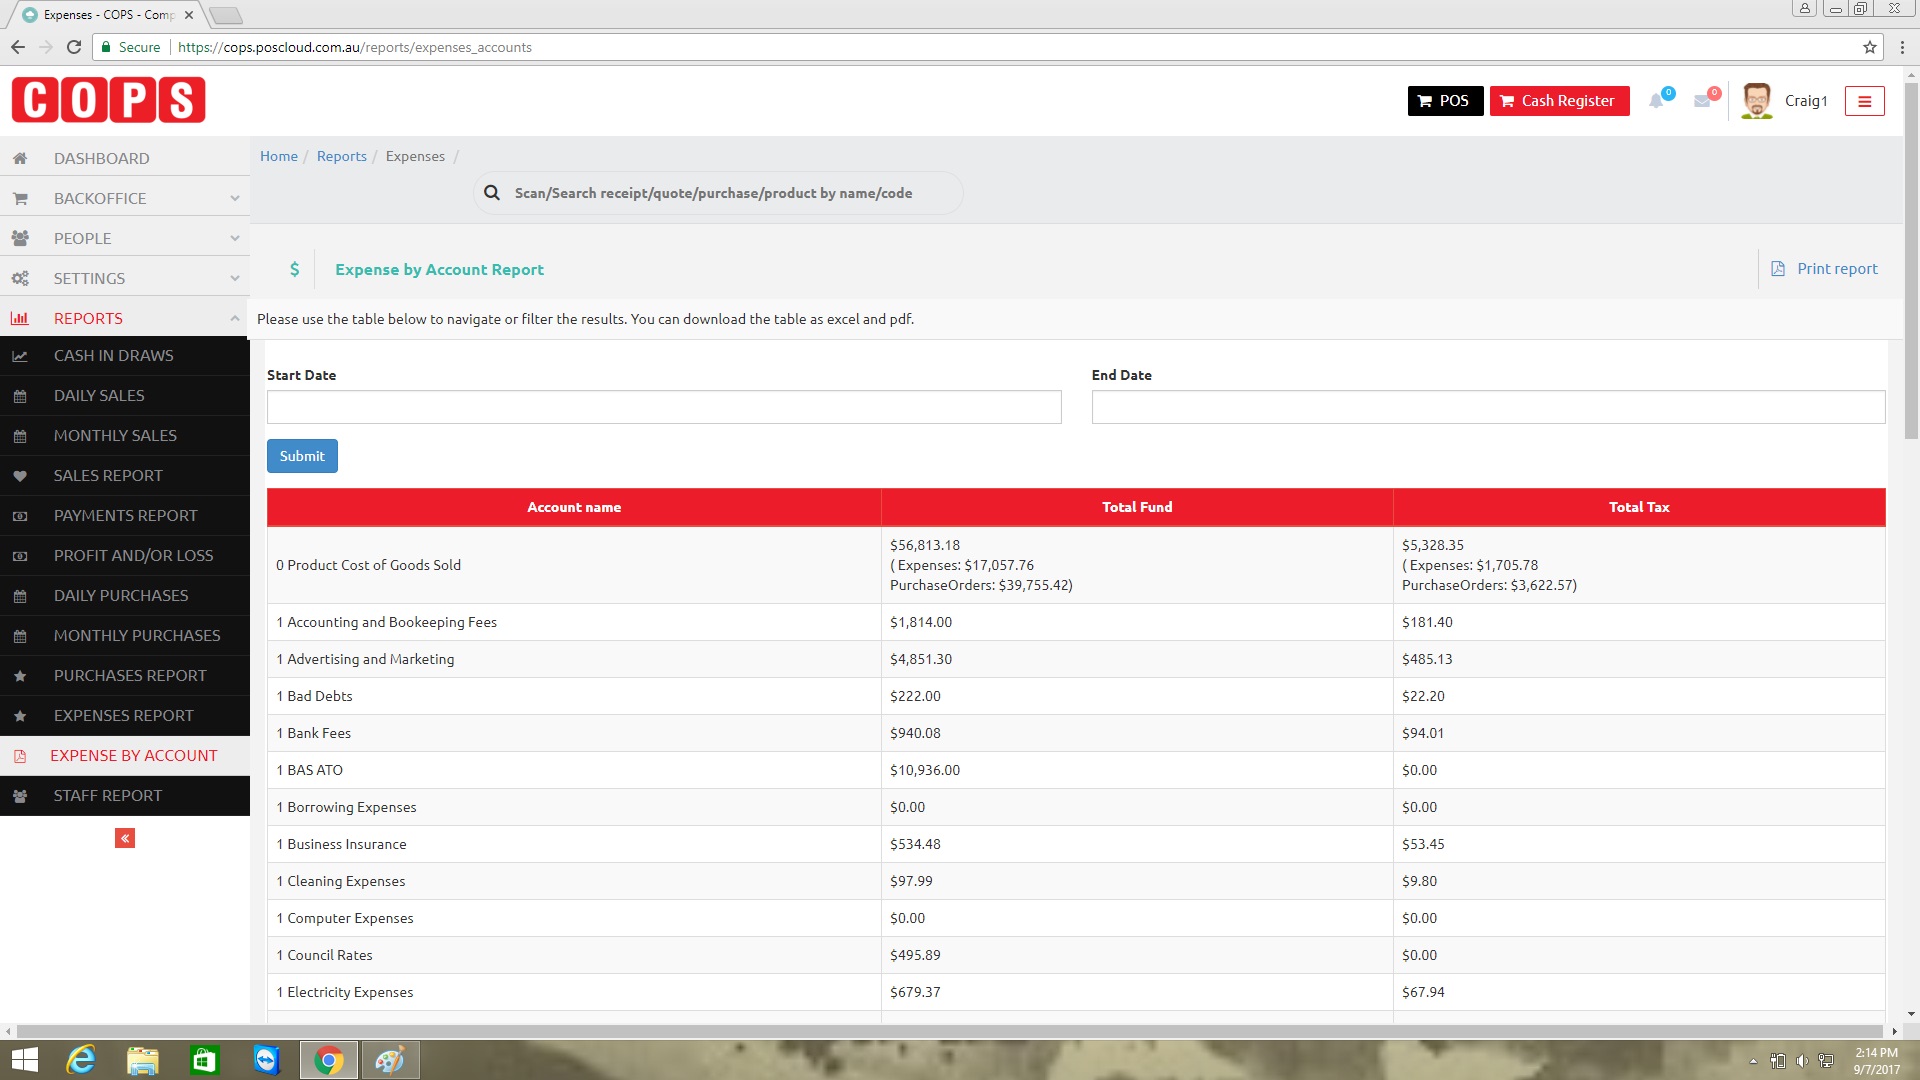Image resolution: width=1920 pixels, height=1080 pixels.
Task: Click Craig1 user avatar picture
Action: pyautogui.click(x=1756, y=101)
